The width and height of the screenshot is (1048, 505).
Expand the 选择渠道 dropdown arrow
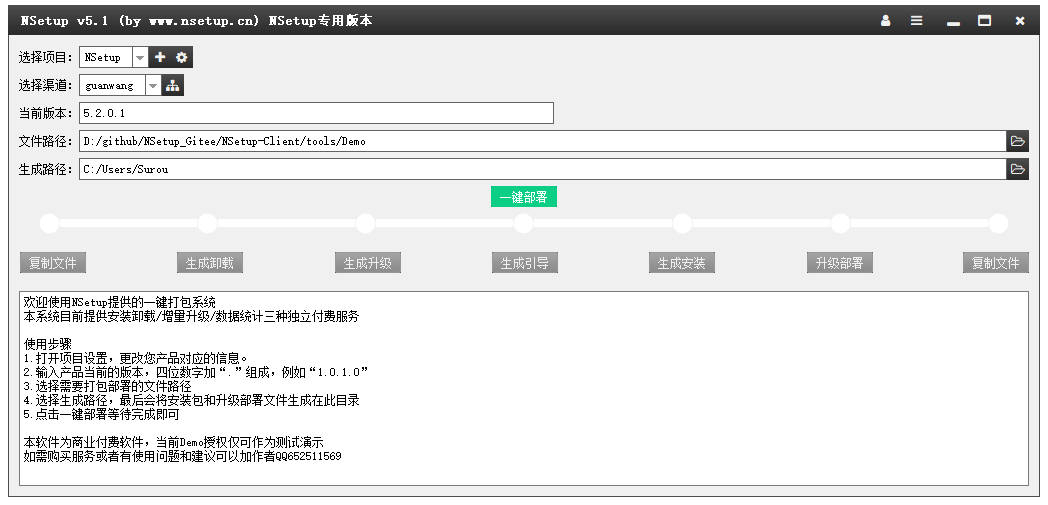[153, 86]
